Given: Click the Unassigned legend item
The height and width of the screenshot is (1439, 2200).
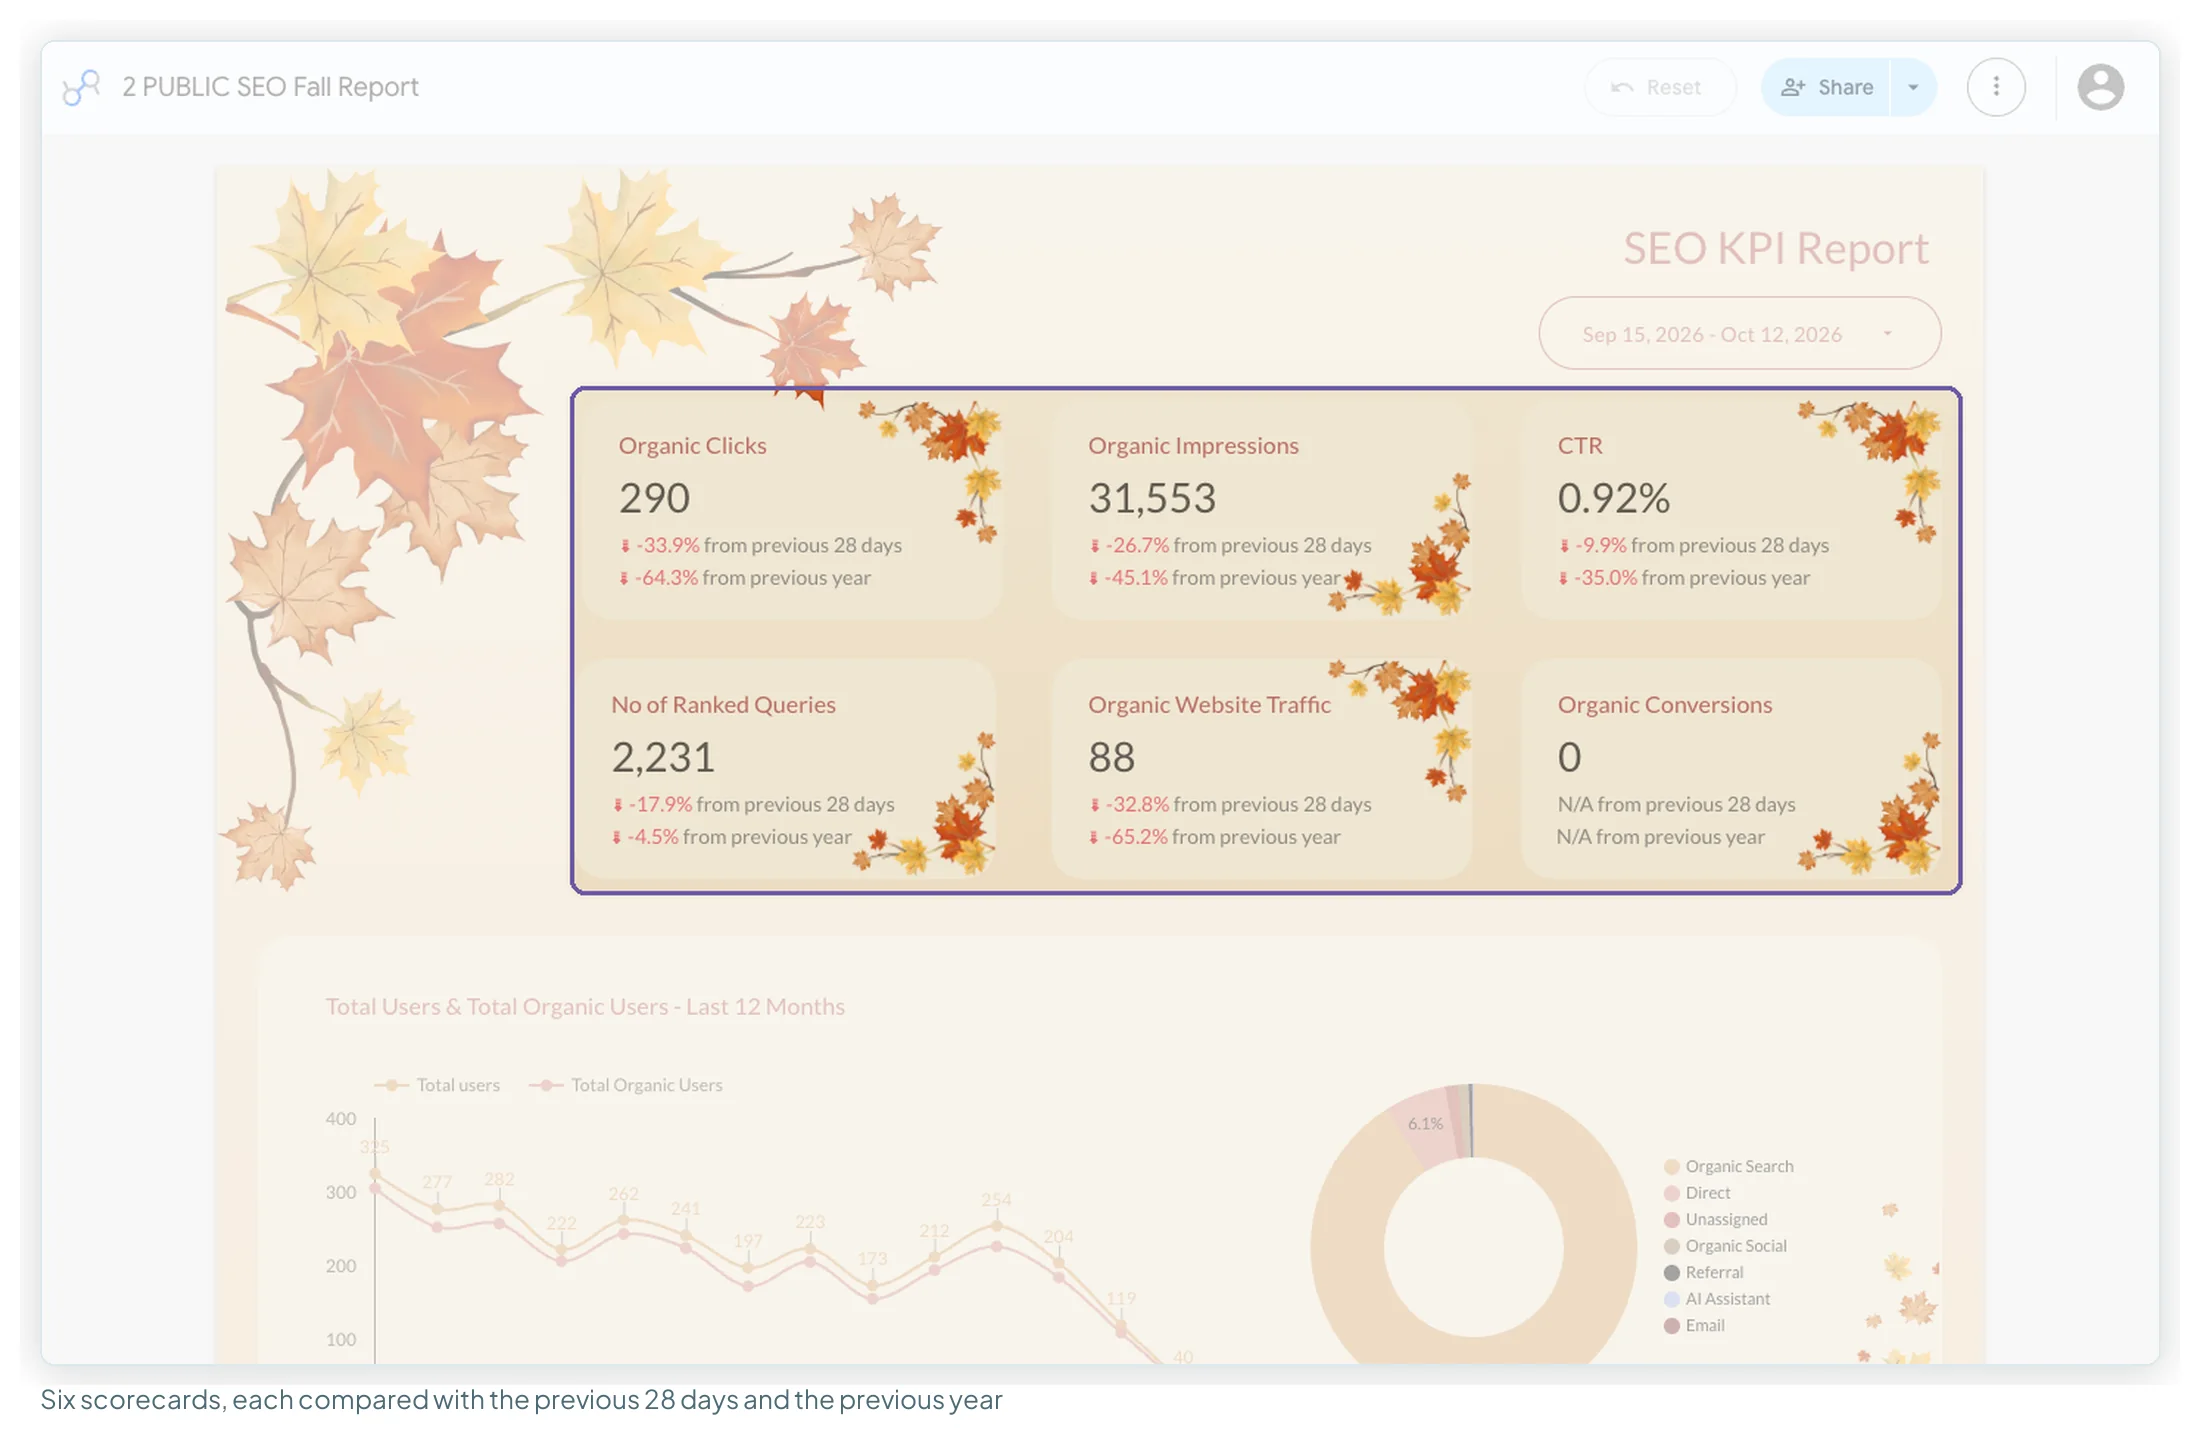Looking at the screenshot, I should (x=1716, y=1220).
